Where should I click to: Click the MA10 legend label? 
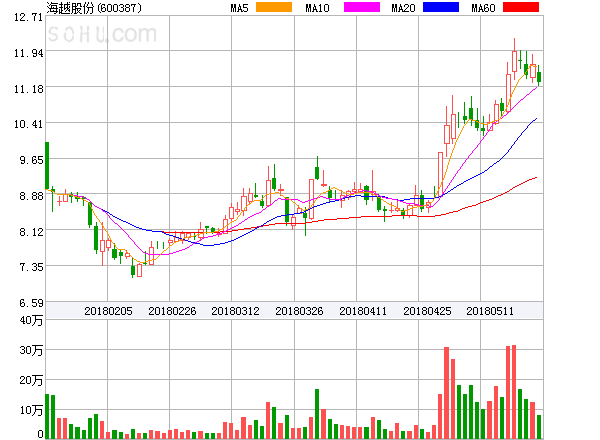[x=317, y=8]
